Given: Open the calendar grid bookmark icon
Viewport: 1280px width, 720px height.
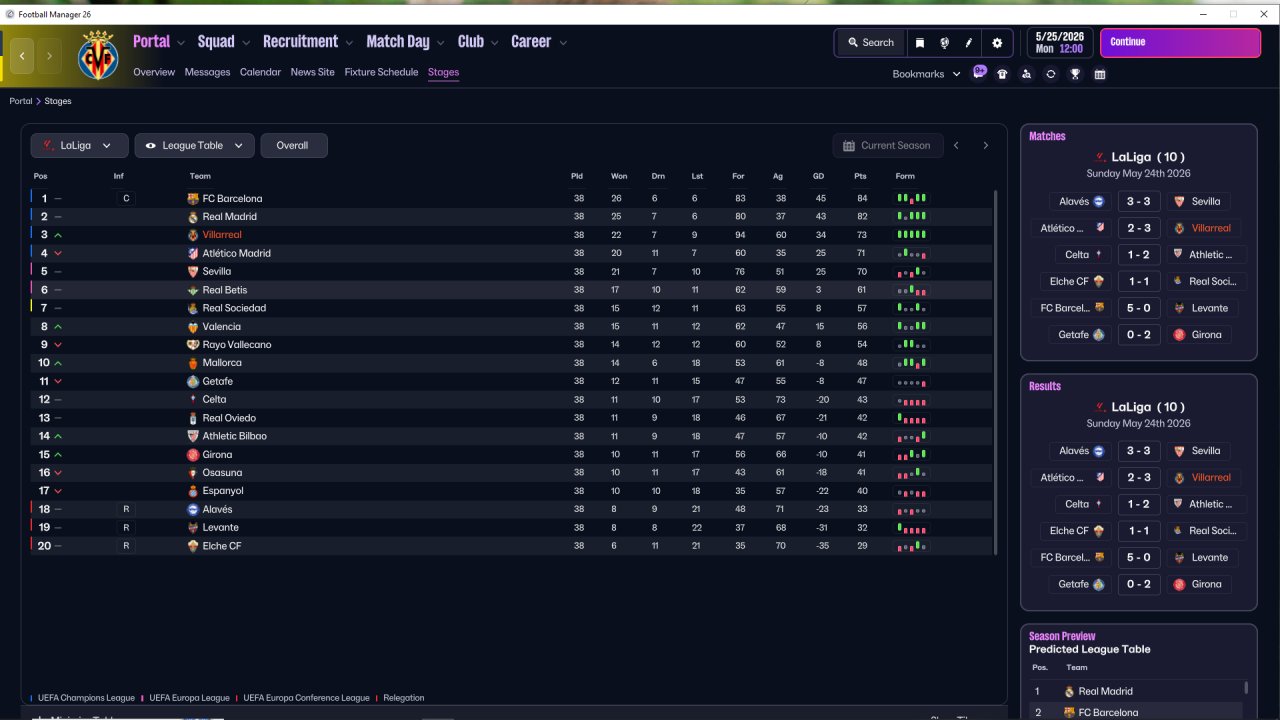Looking at the screenshot, I should 1100,74.
